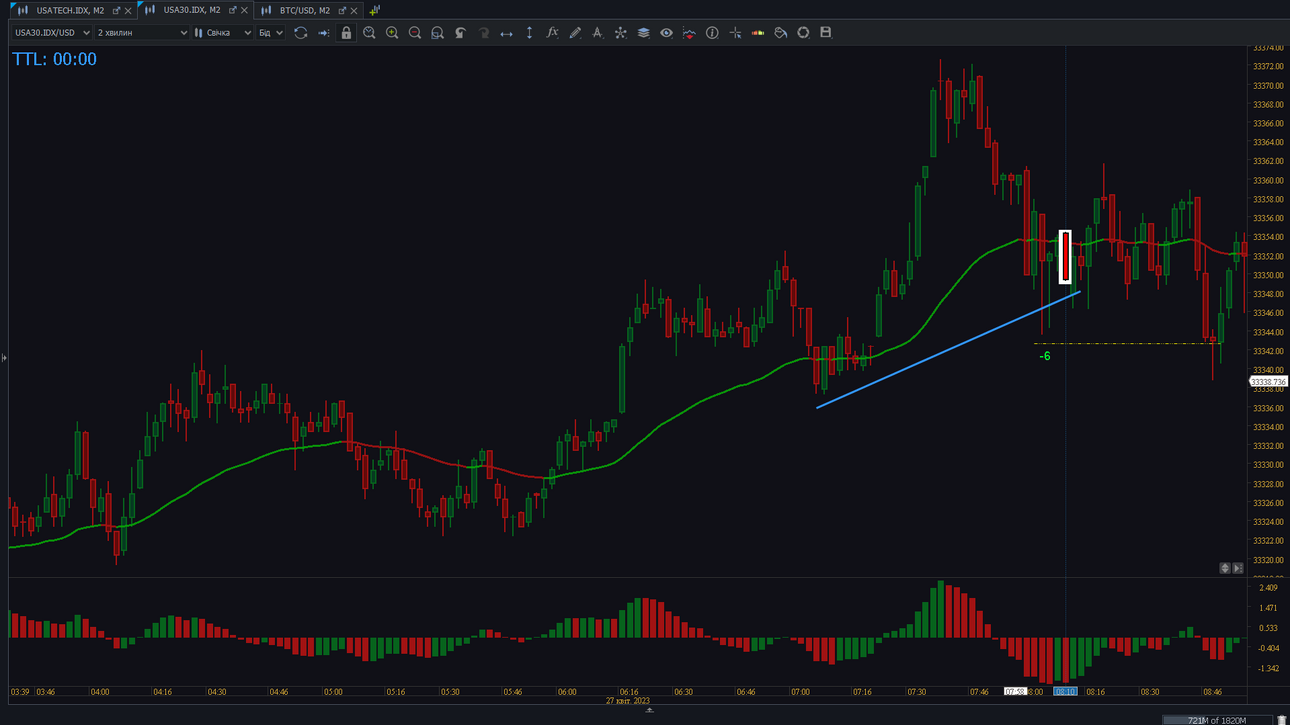Add a new chart with plus icon

(374, 10)
